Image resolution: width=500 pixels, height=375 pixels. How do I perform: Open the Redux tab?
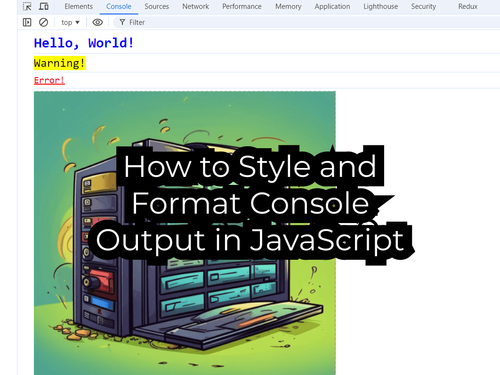(468, 6)
